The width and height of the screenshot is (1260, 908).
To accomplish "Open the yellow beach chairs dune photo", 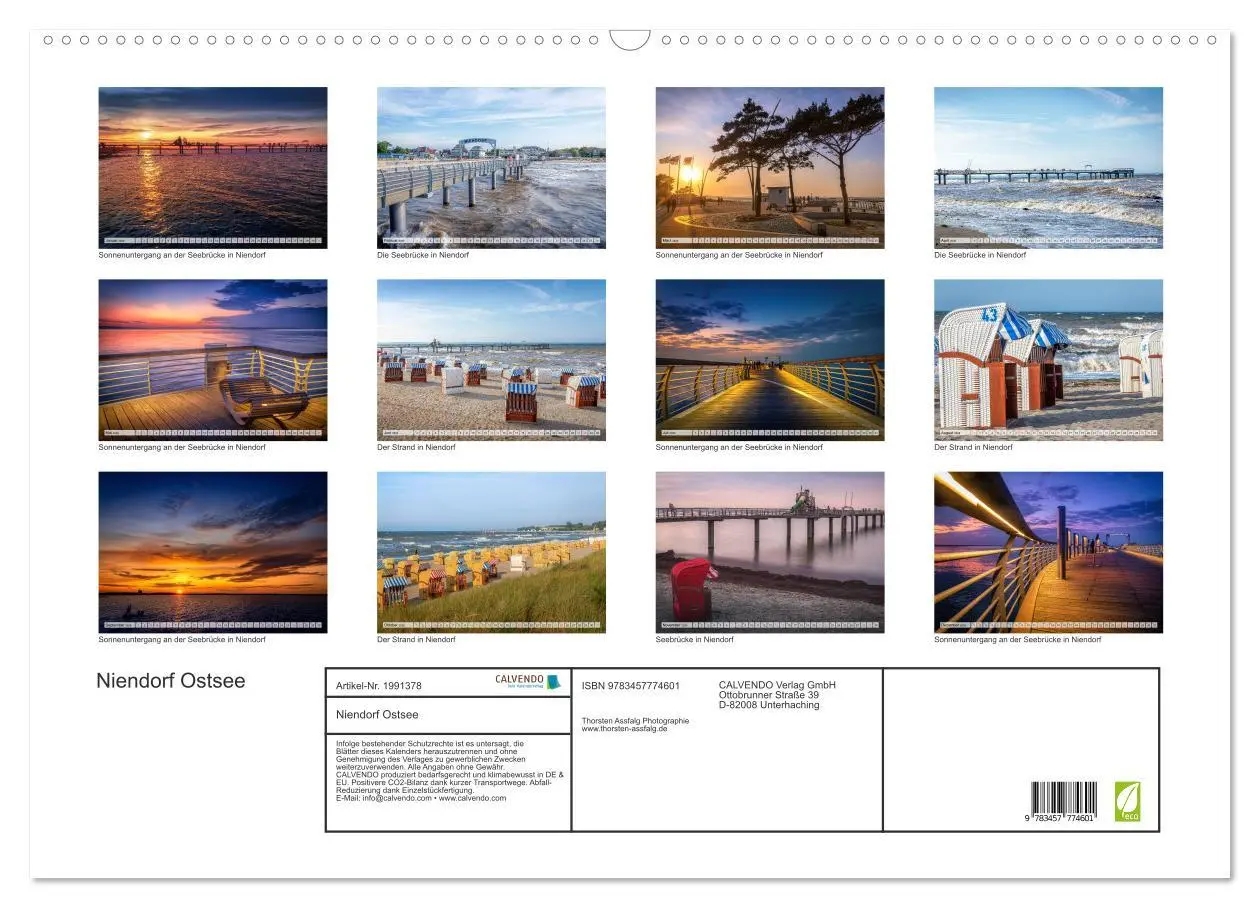I will click(x=491, y=552).
